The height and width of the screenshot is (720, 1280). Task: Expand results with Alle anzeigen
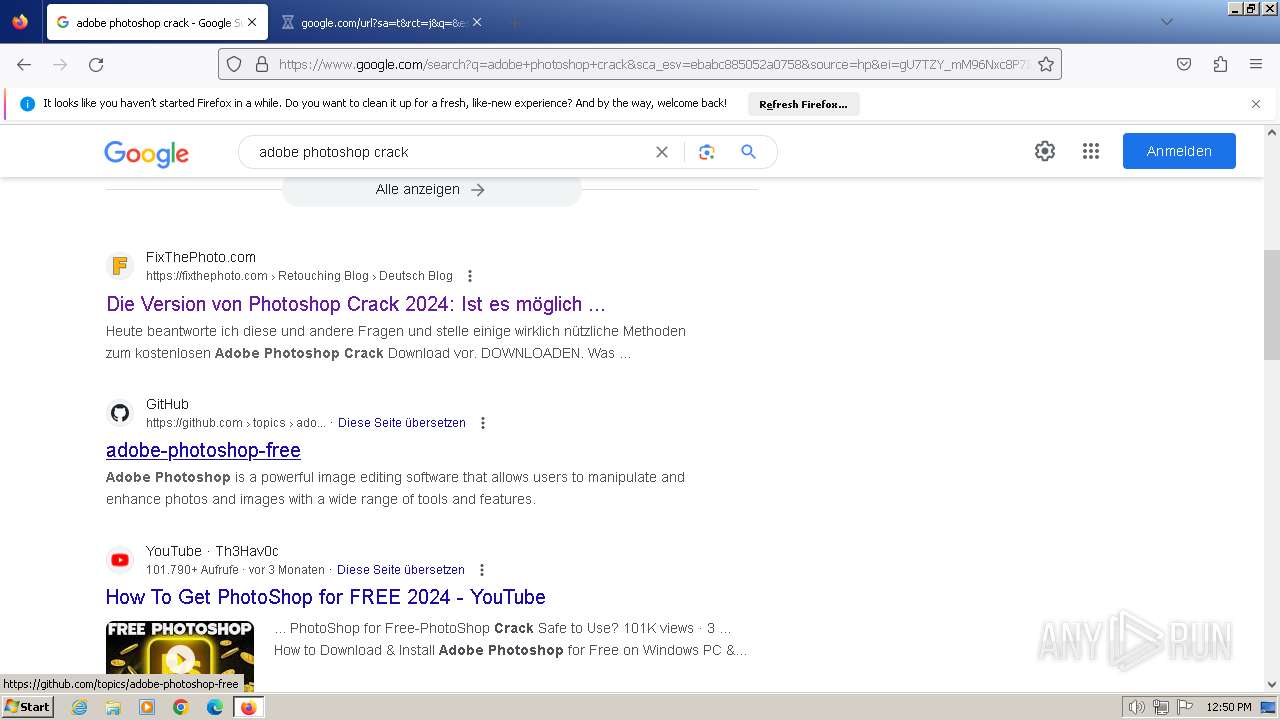pyautogui.click(x=431, y=189)
